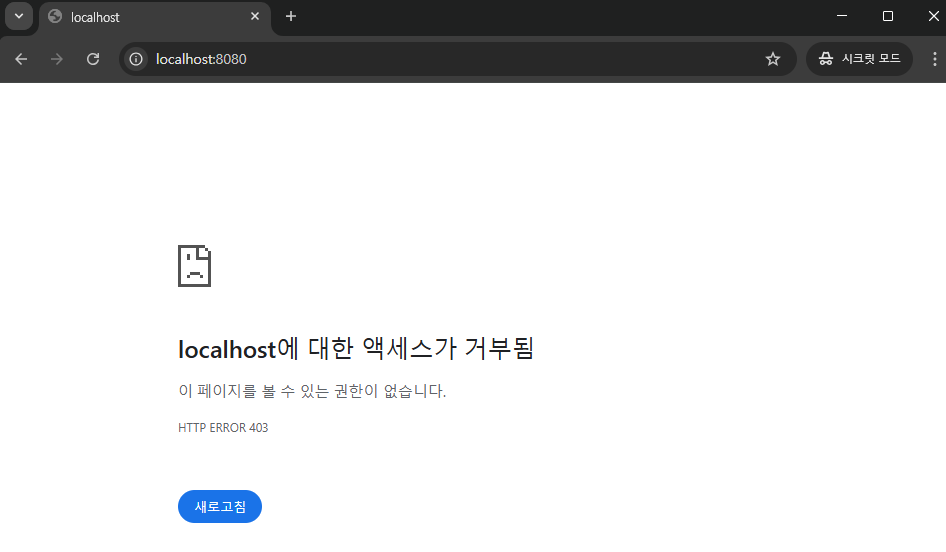Reload the page with the refresh icon

tap(93, 59)
